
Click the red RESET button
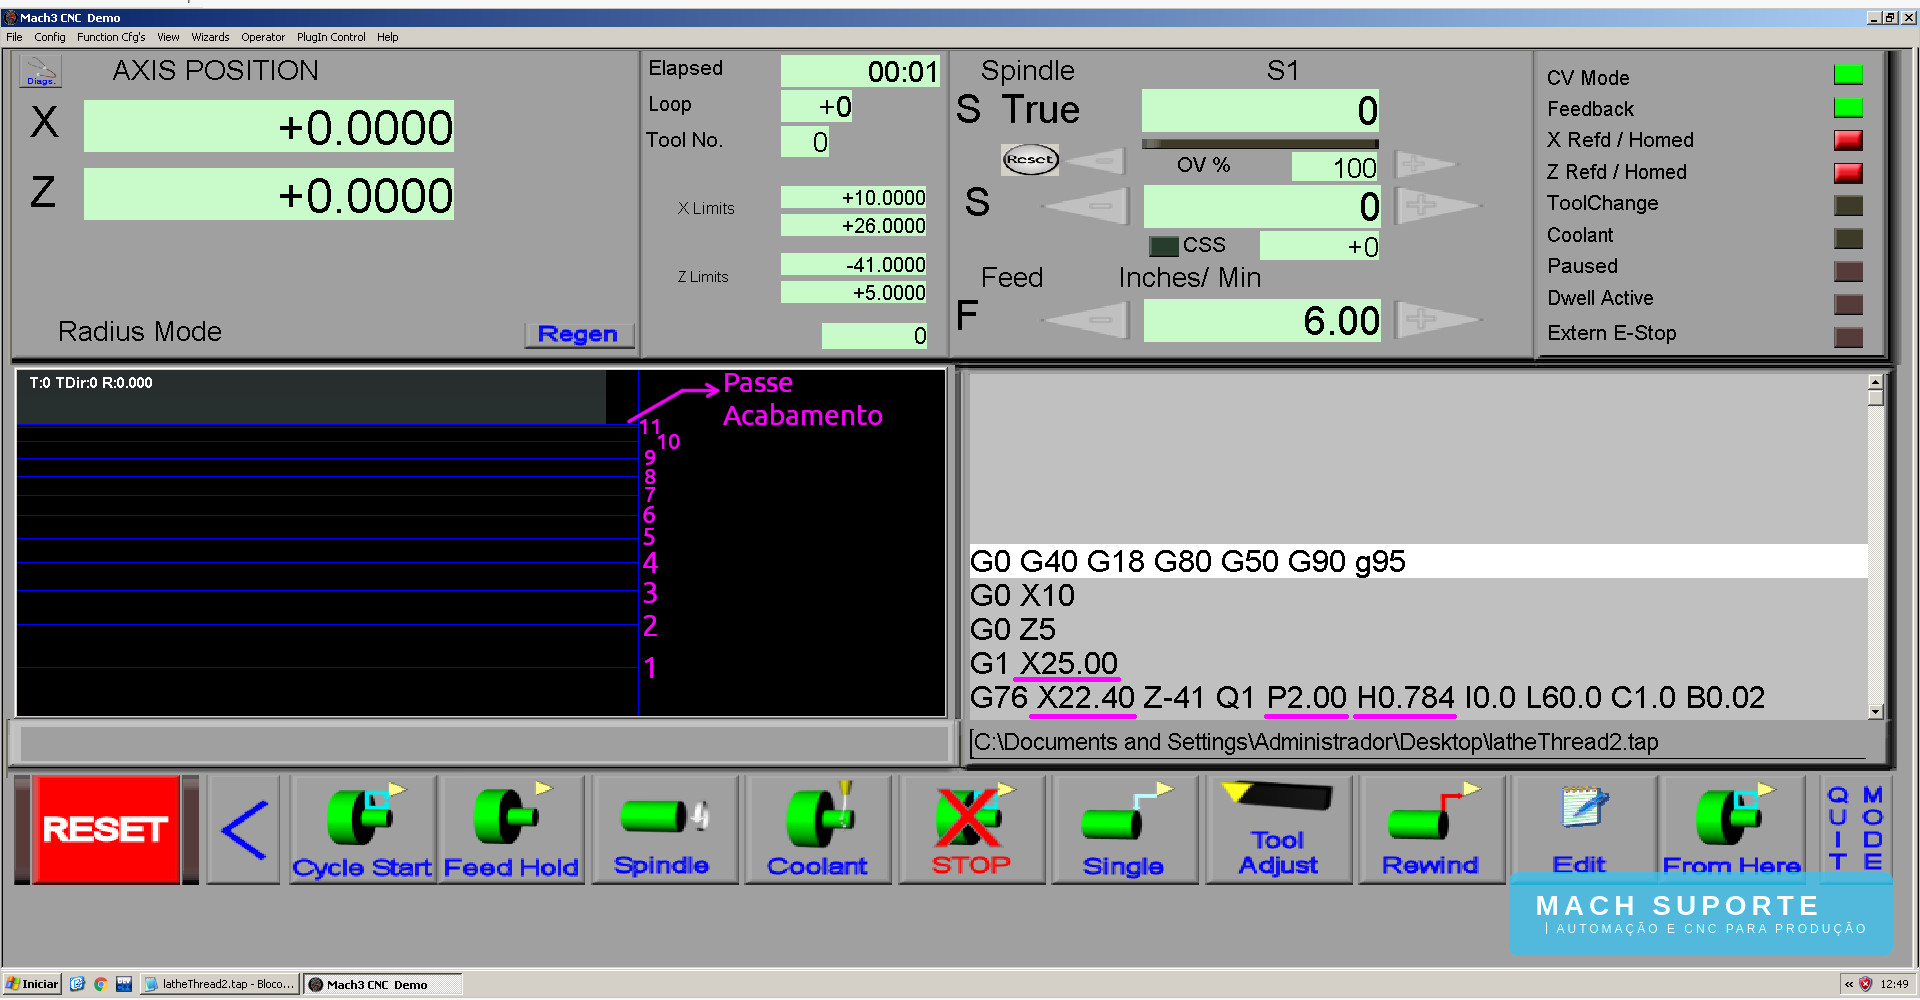[x=106, y=830]
